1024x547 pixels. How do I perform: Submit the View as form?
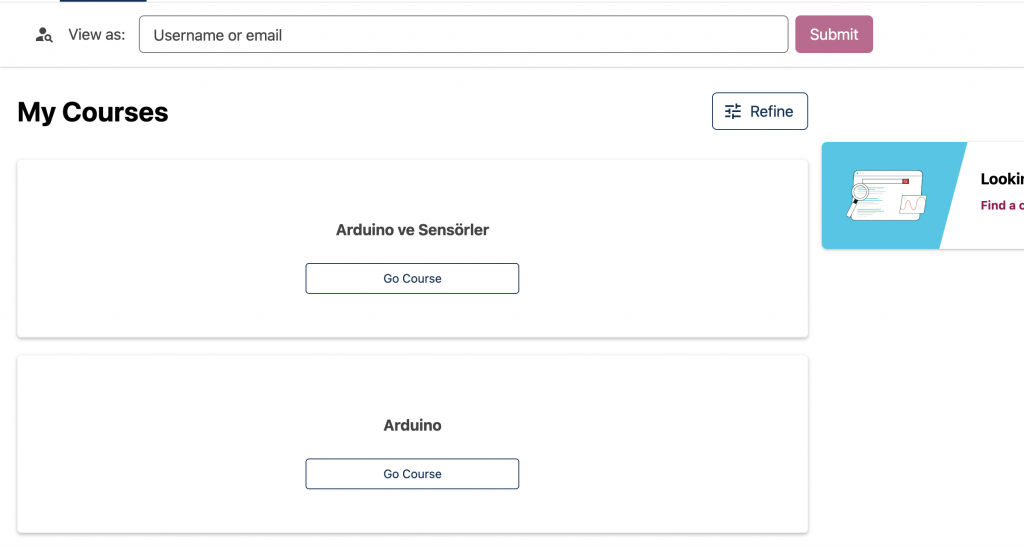834,35
